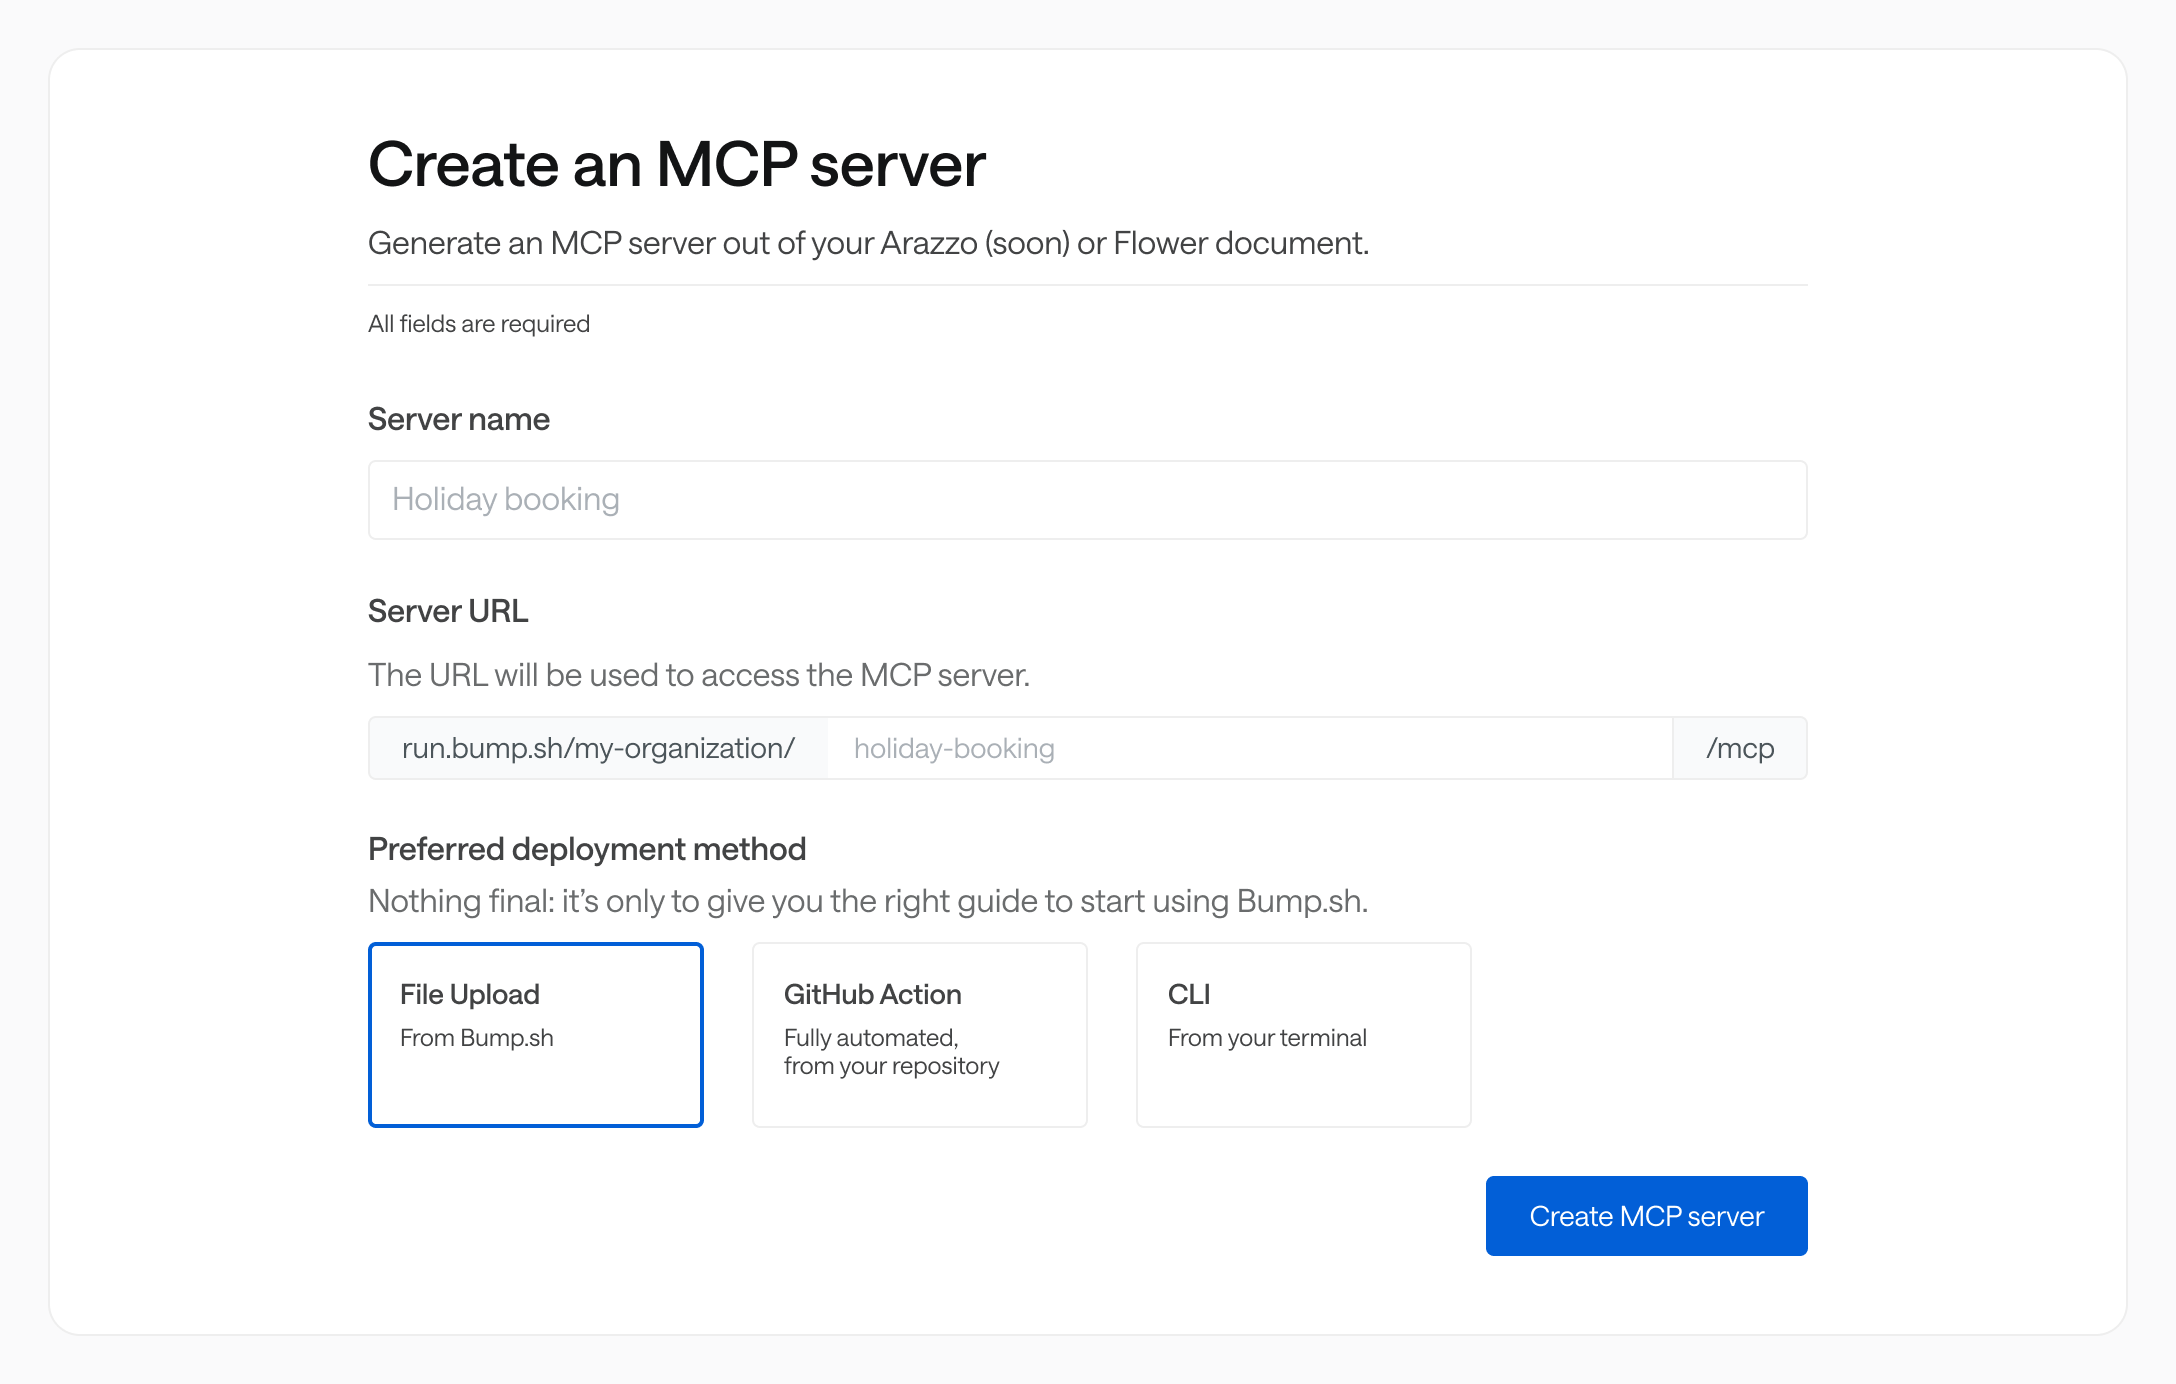Click the 'All fields are required' text
Image resolution: width=2176 pixels, height=1384 pixels.
479,323
